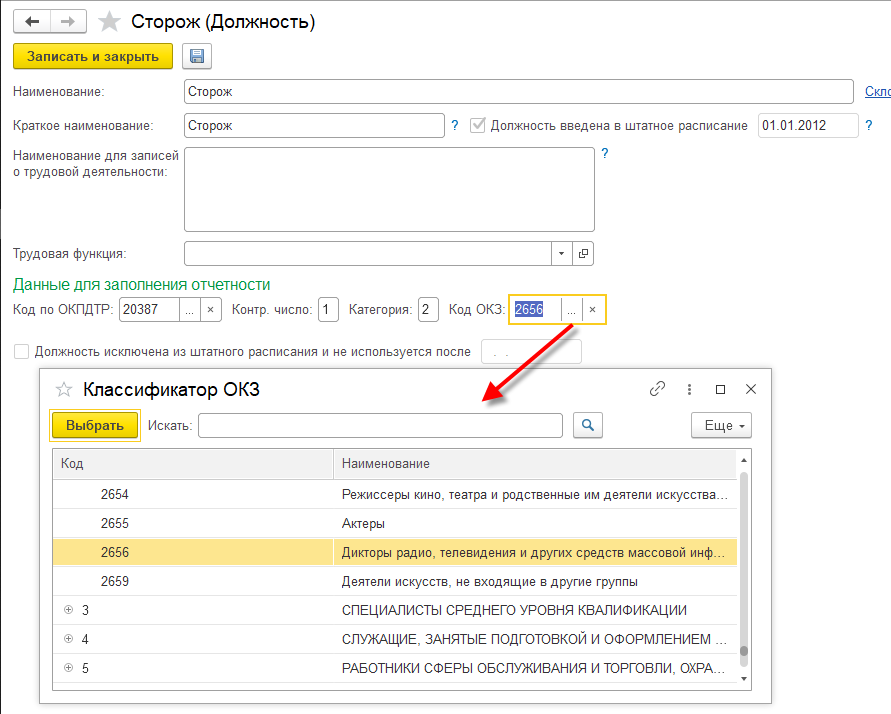Copy link icon in Классификатор ОКЗ window
The width and height of the screenshot is (891, 714).
pos(657,389)
